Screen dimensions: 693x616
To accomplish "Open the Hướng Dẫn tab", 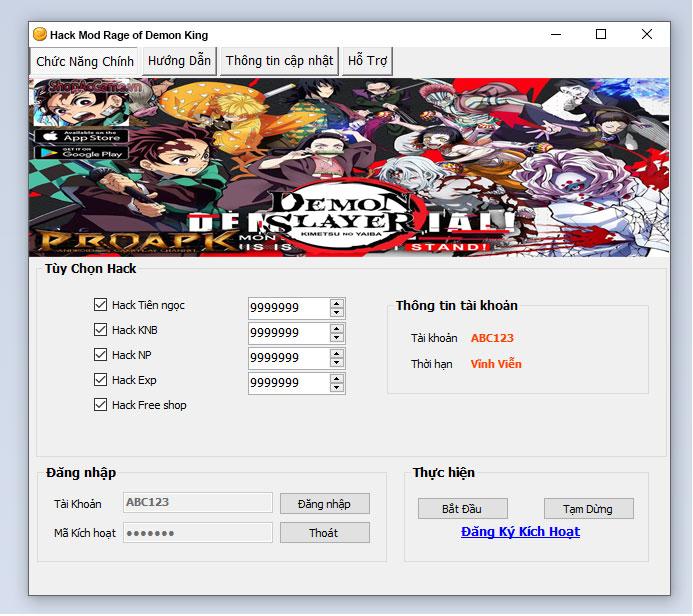I will tap(179, 61).
